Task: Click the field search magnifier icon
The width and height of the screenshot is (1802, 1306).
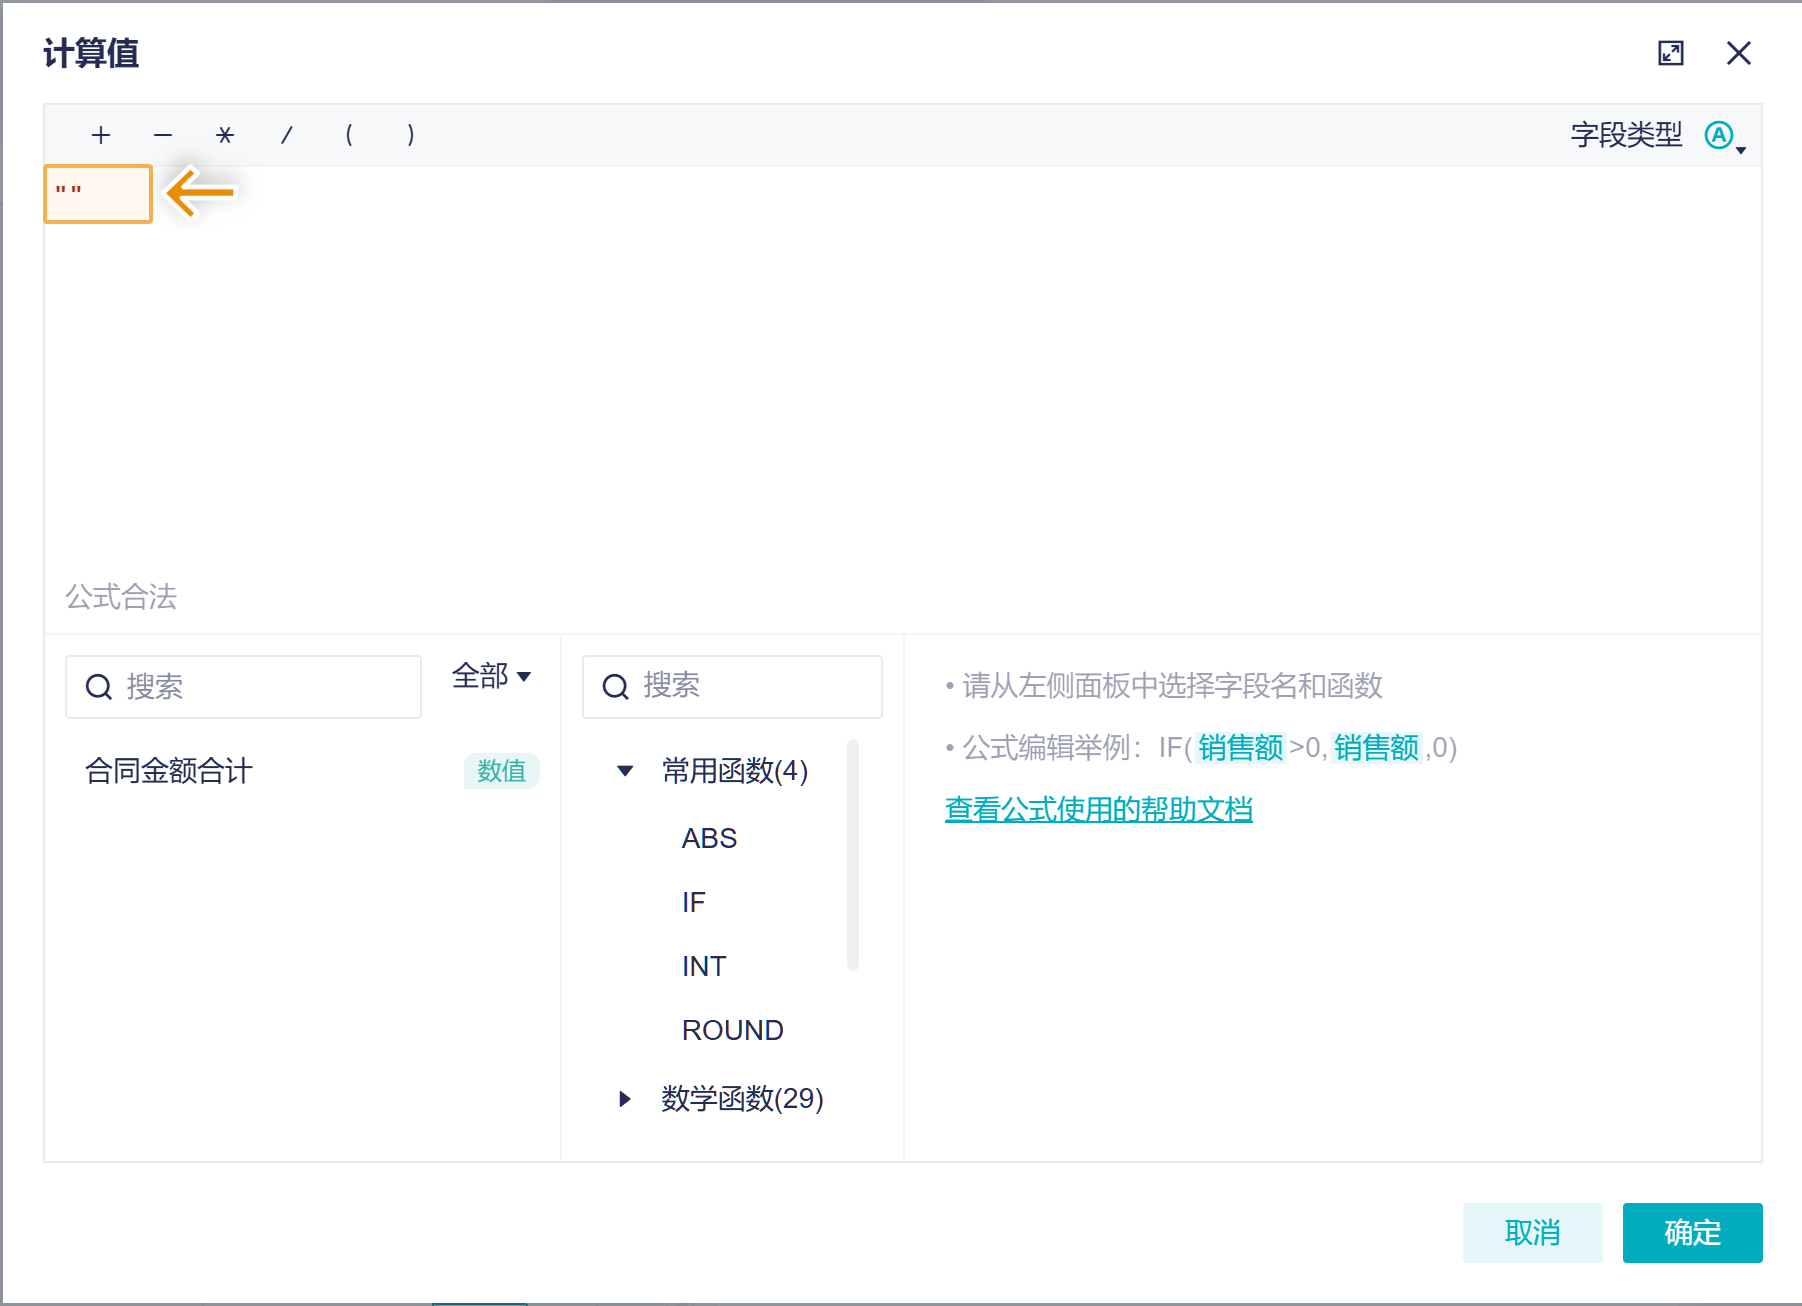Action: coord(99,687)
